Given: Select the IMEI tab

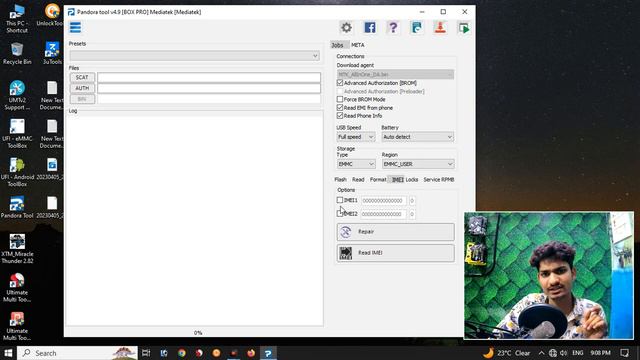Looking at the screenshot, I should pyautogui.click(x=397, y=180).
